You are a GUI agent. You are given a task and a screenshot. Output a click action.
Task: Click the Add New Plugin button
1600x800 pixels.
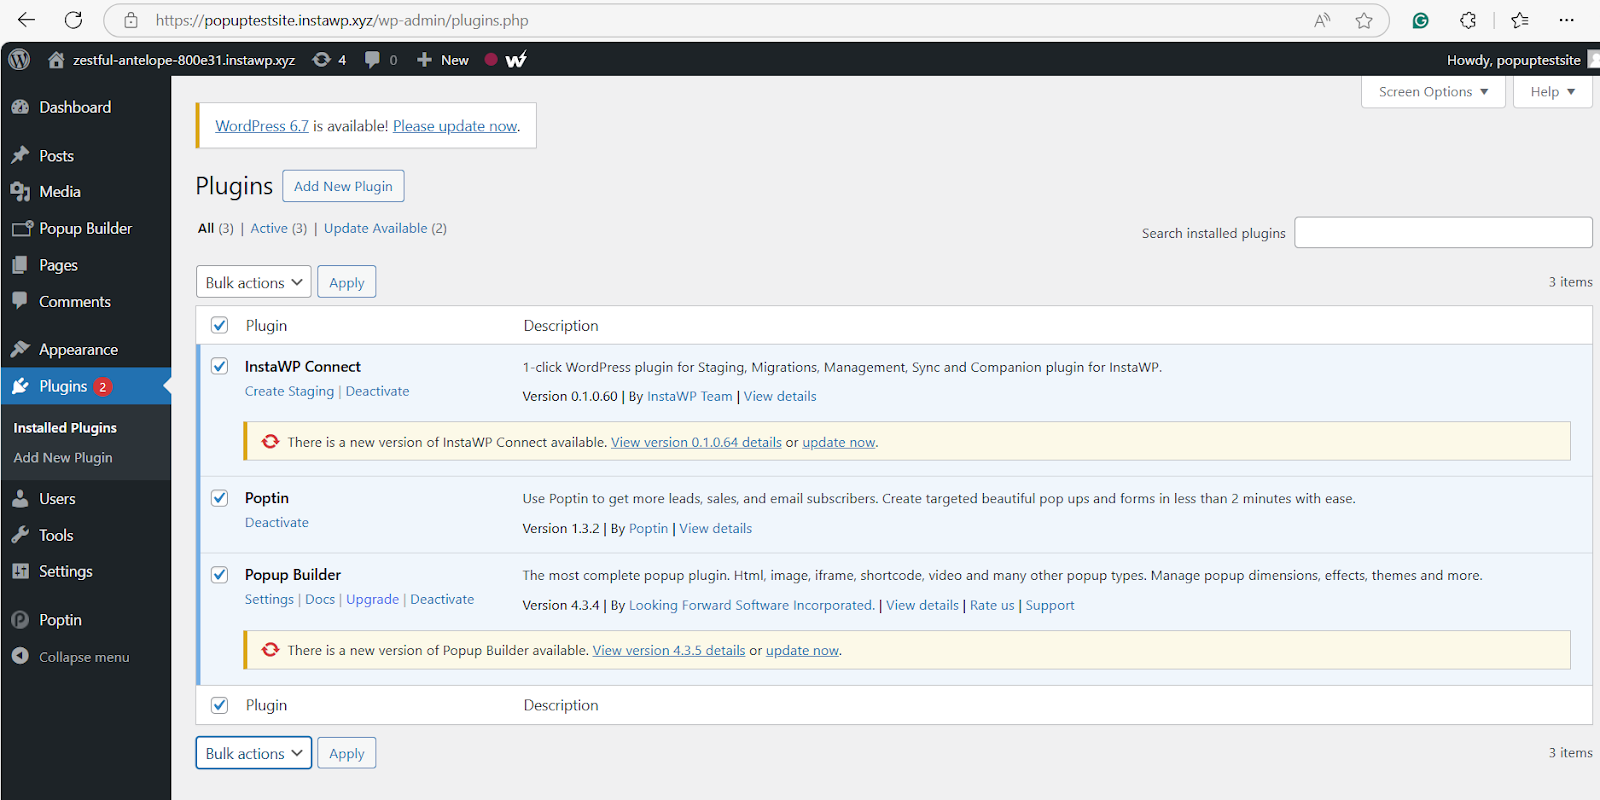(x=343, y=186)
